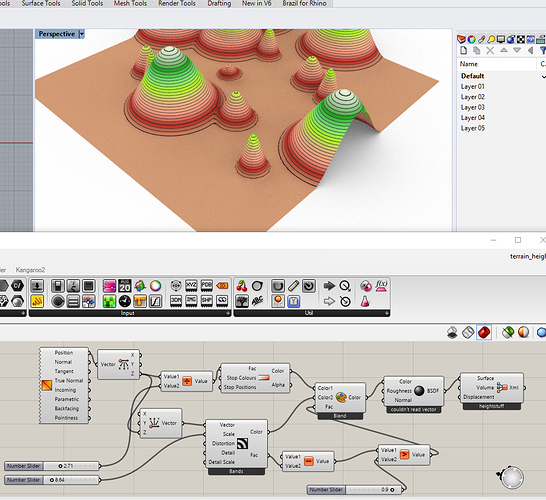Select the cherries icon in Util panel
Screen dimensions: 546x500
click(242, 286)
